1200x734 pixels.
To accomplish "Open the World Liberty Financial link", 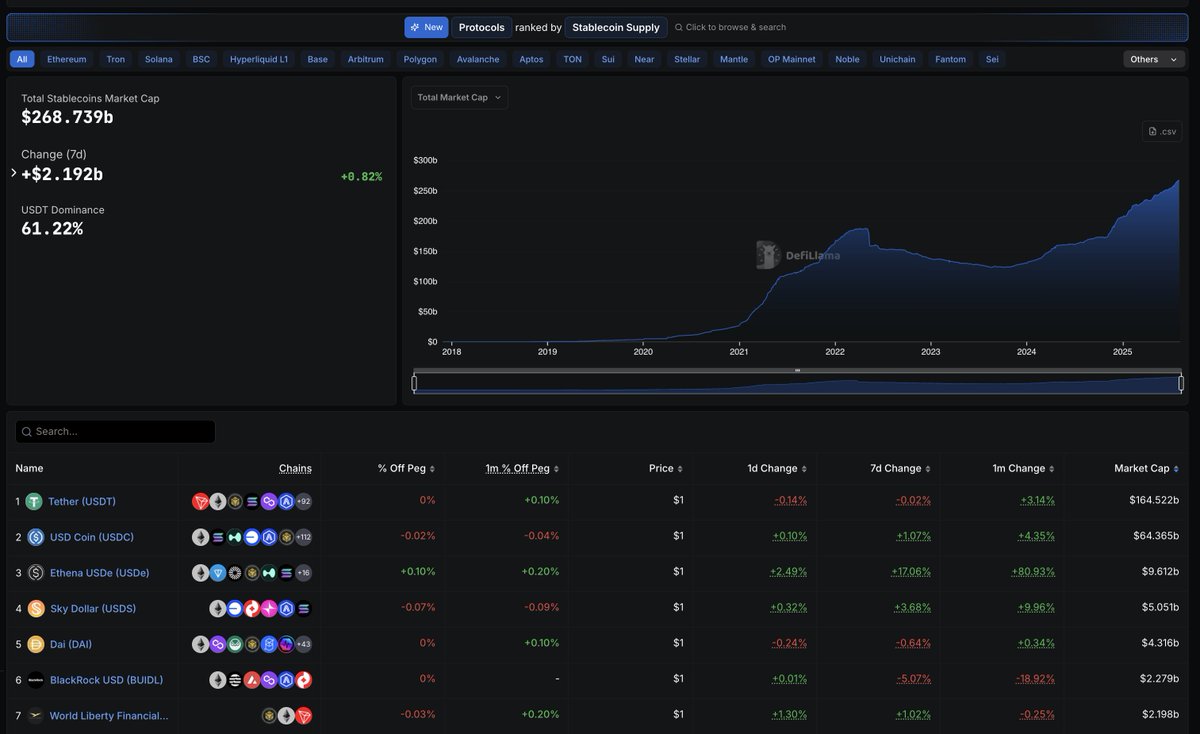I will 109,715.
